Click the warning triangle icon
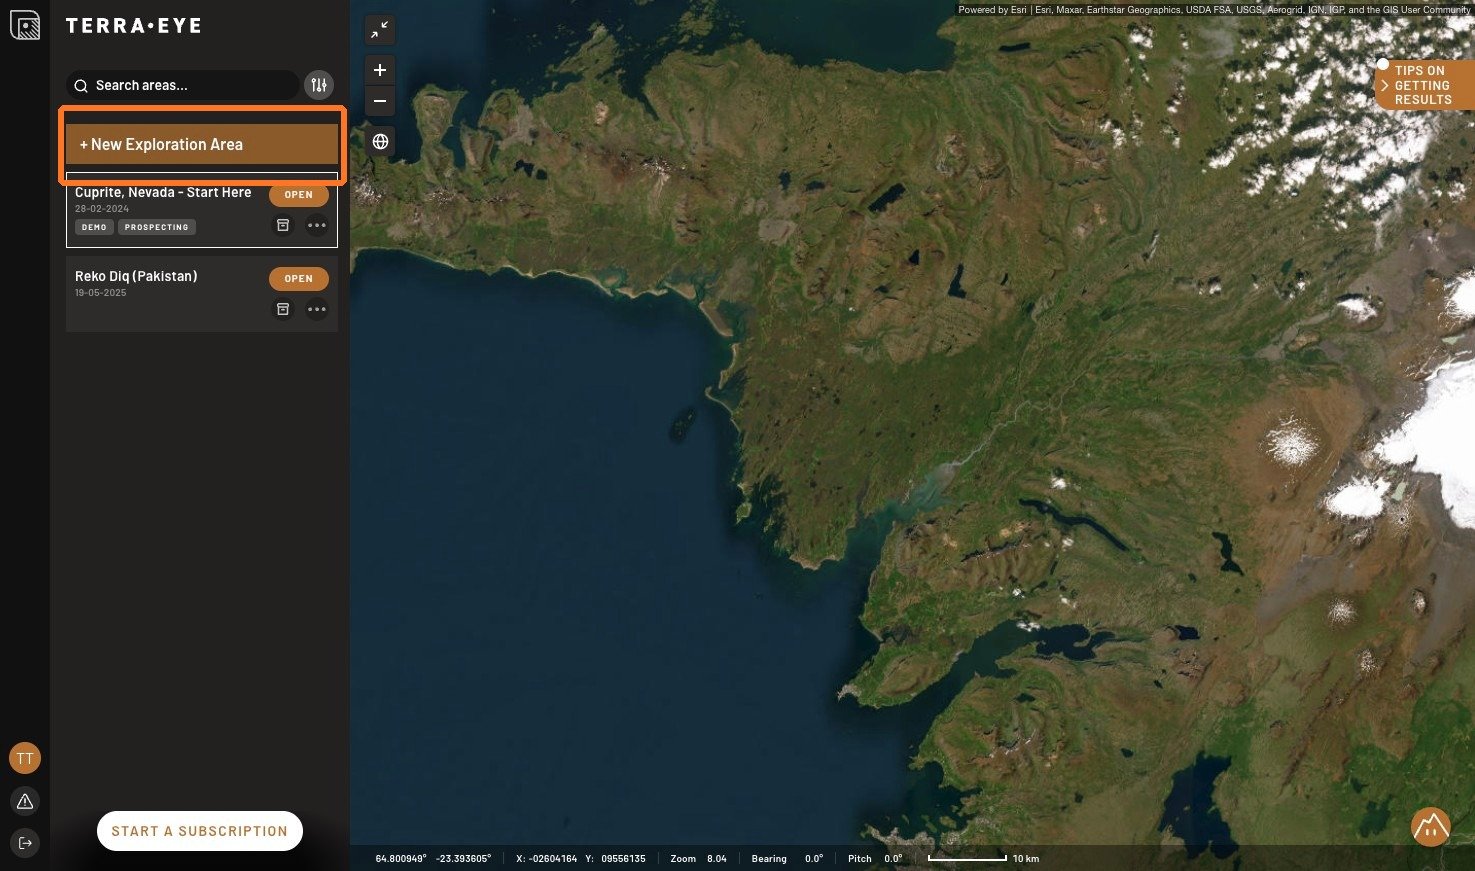 [25, 801]
